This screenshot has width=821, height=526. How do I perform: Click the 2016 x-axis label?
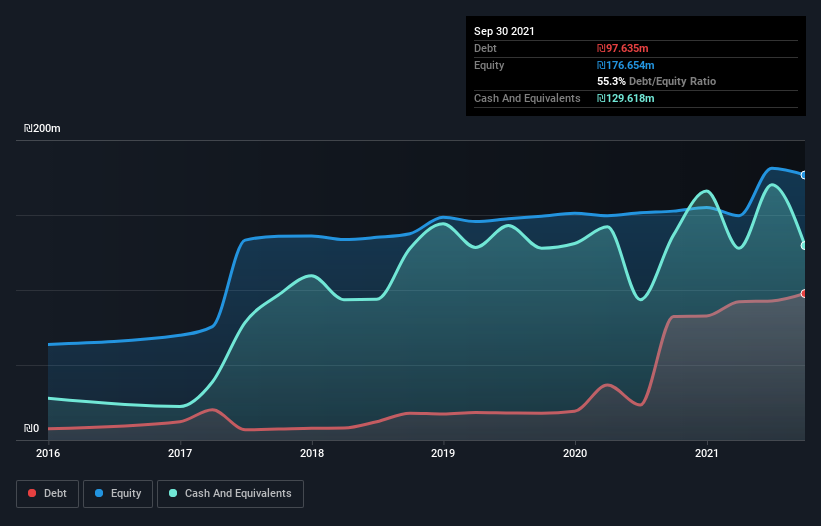pos(48,453)
